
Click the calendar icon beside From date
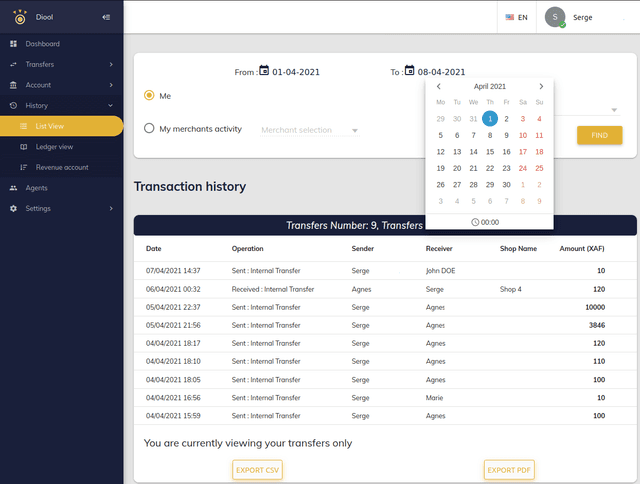tap(264, 71)
